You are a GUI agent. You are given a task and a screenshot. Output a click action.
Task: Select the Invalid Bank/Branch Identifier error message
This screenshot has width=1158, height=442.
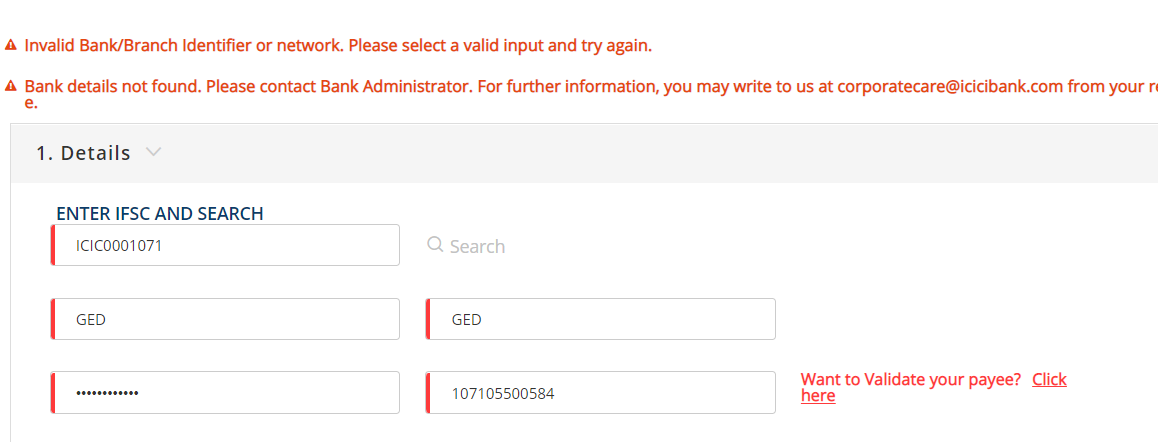click(x=338, y=45)
